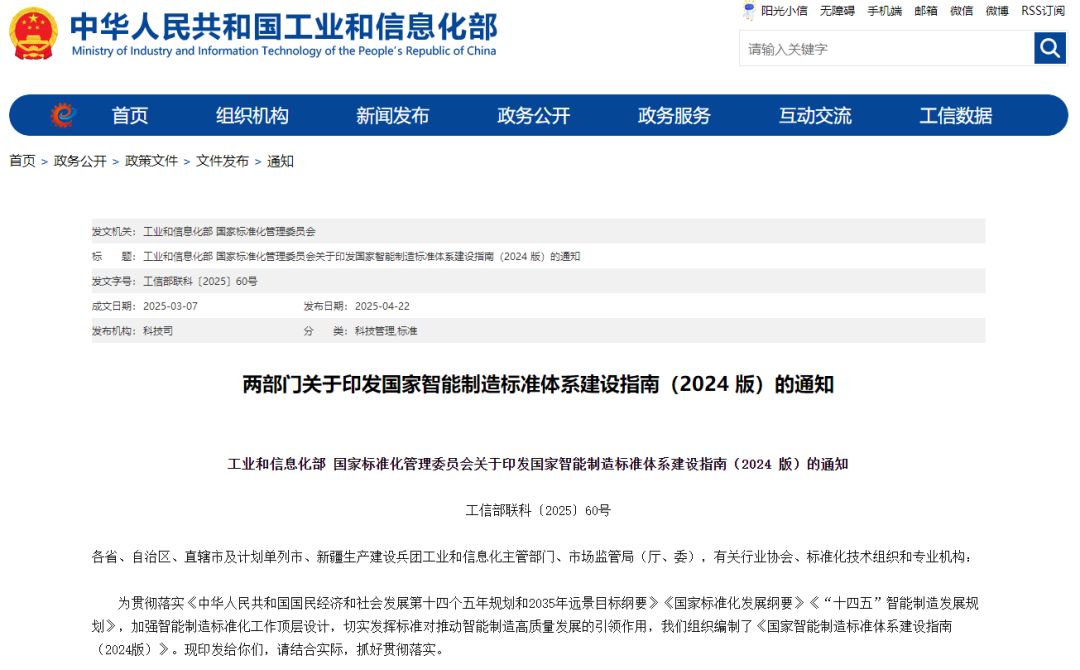Click the magnifier search button
The image size is (1080, 670).
point(1050,48)
